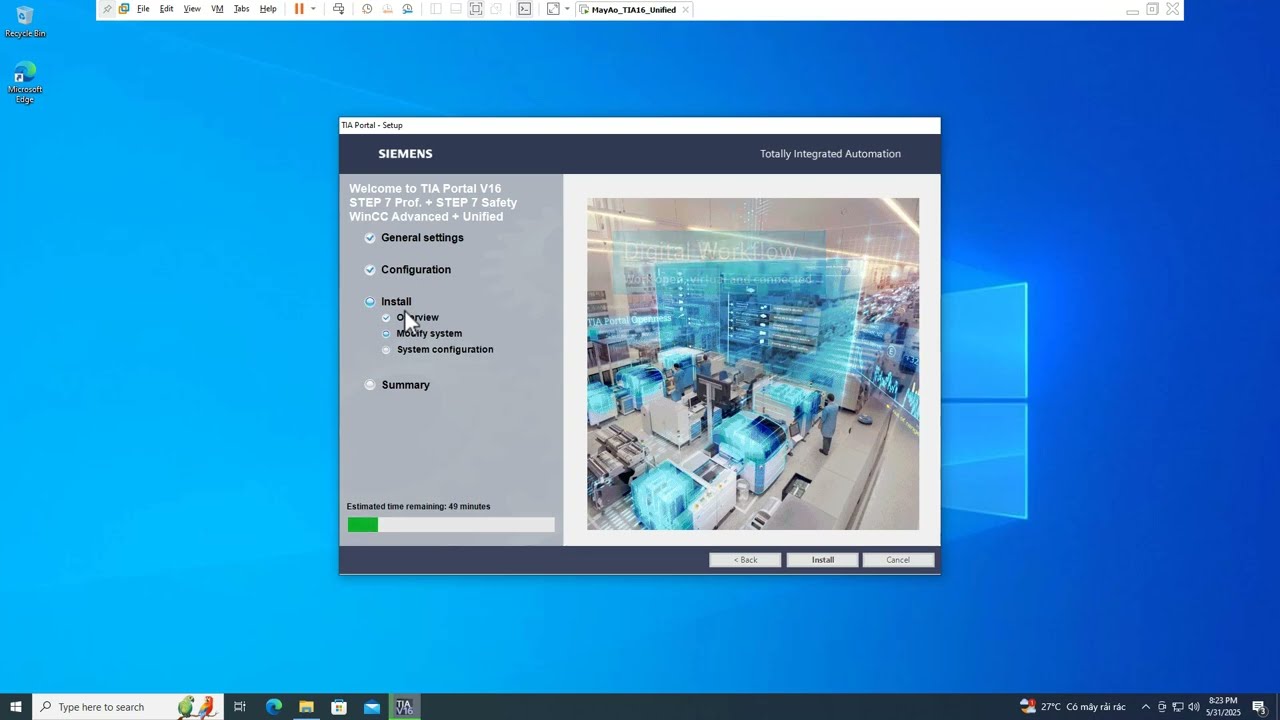1280x720 pixels.
Task: Open the View menu
Action: coord(192,9)
